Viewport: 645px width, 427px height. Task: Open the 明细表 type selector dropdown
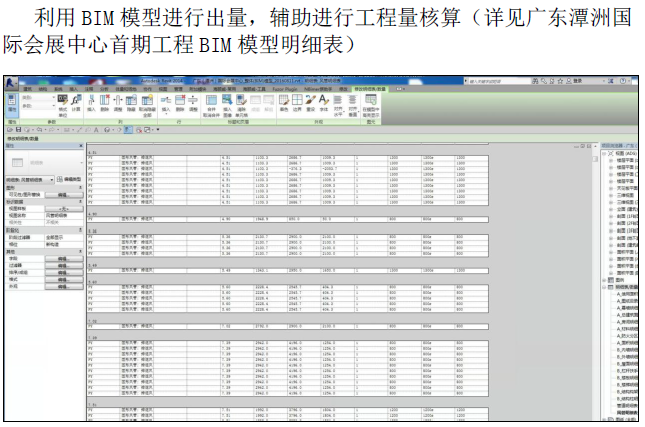tap(44, 163)
